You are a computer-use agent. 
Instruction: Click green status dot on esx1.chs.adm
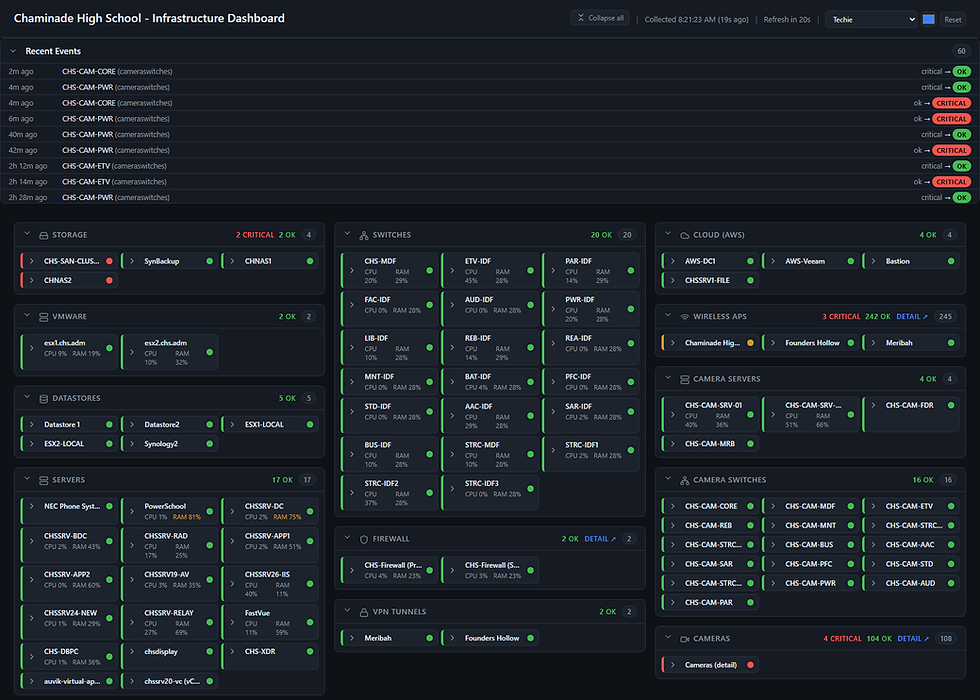pyautogui.click(x=109, y=348)
